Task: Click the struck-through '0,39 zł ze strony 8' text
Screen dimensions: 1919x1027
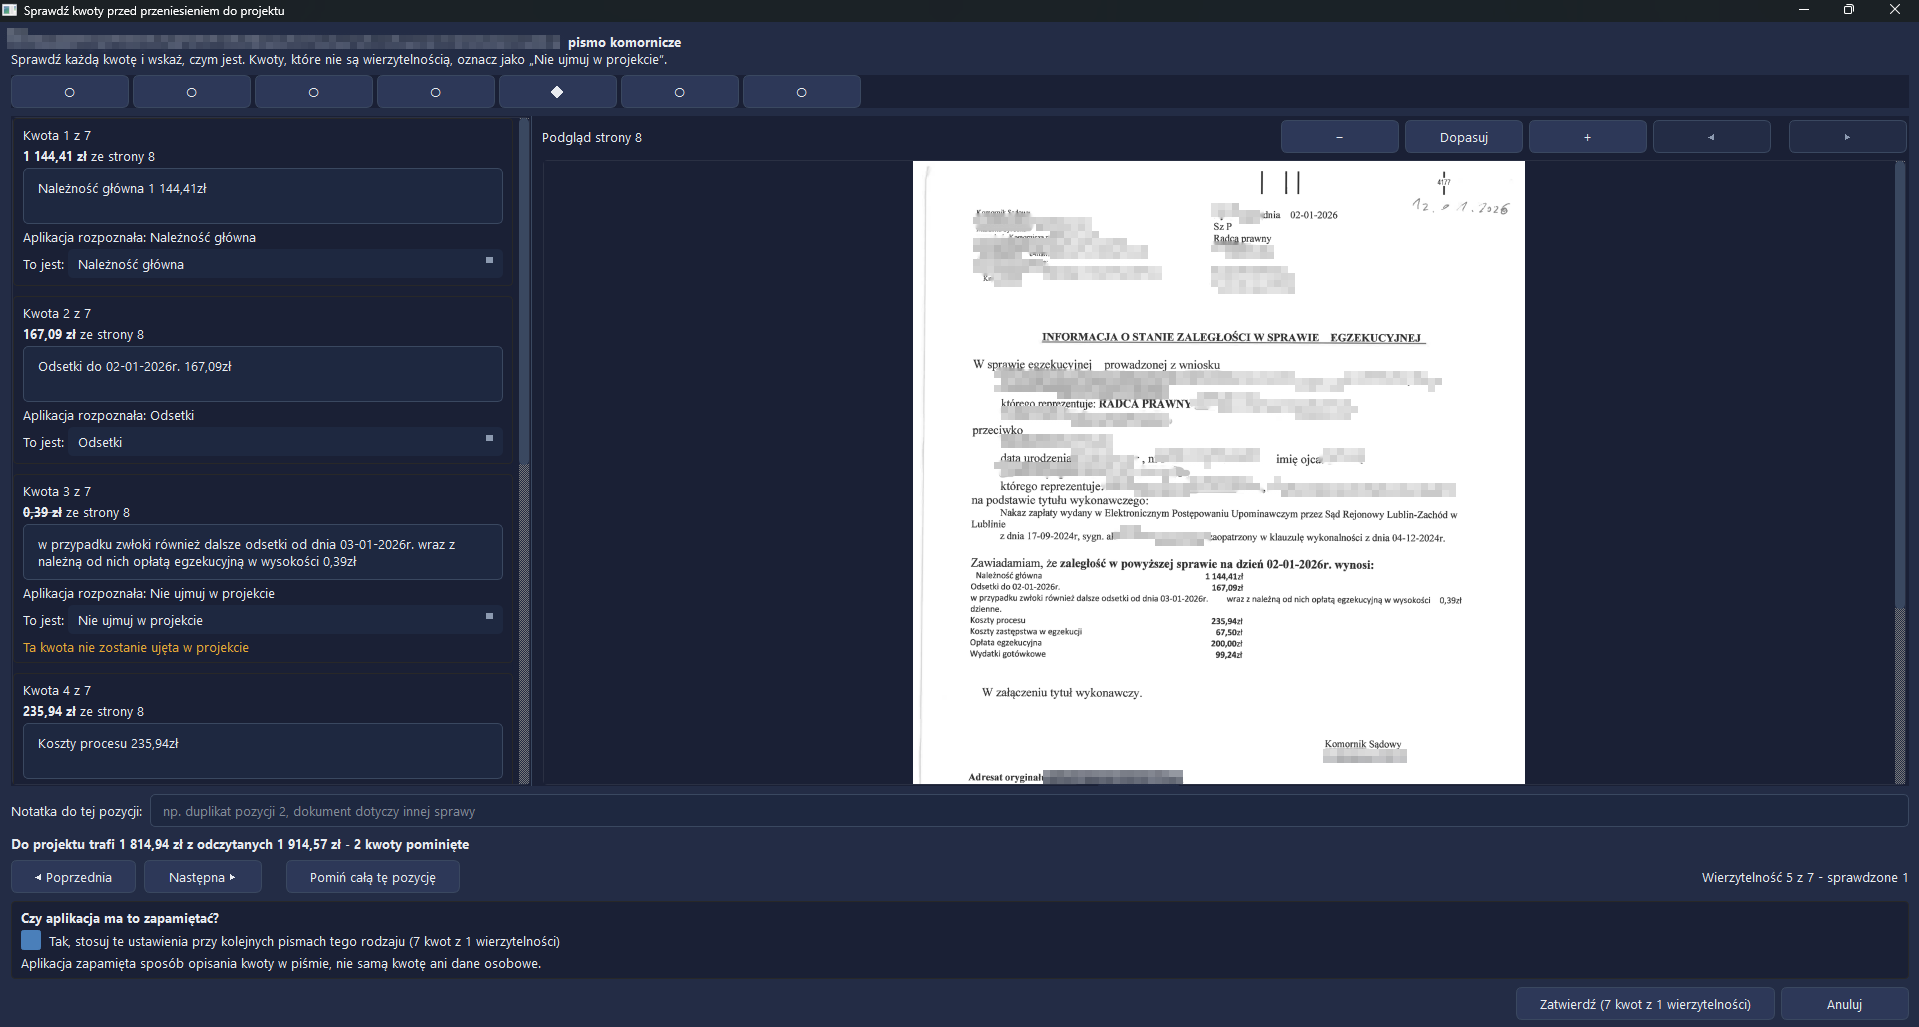Action: 76,512
